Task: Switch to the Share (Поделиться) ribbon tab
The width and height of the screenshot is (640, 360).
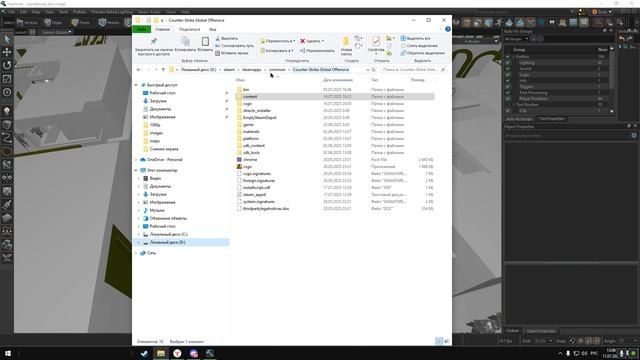Action: point(189,29)
